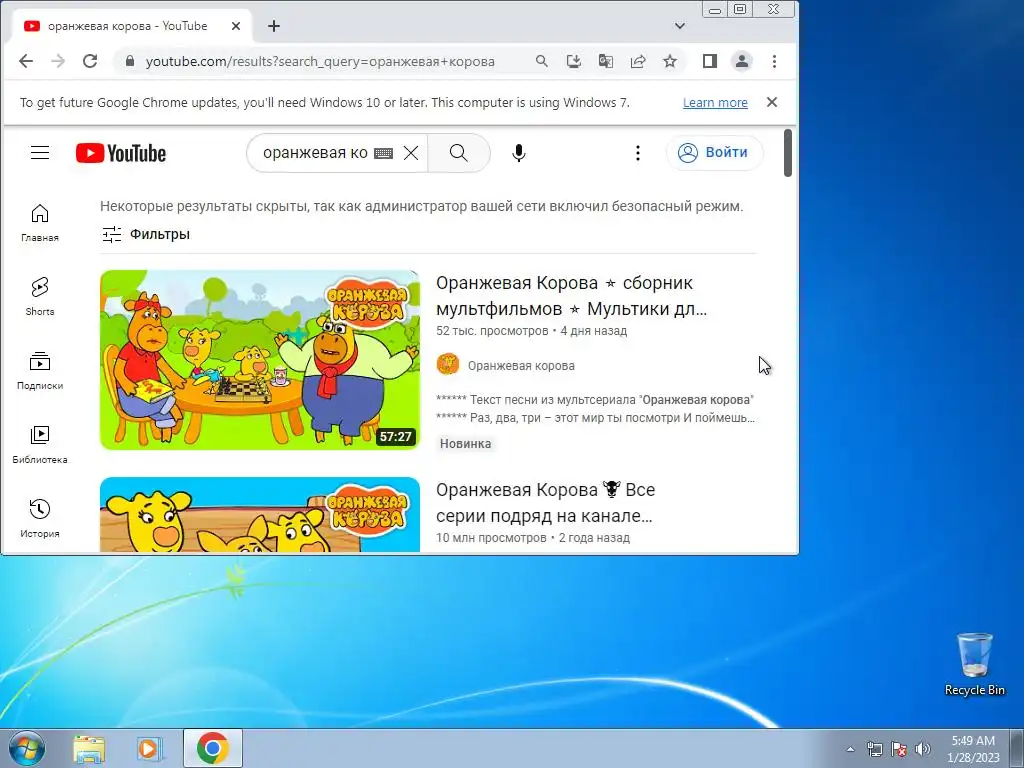Image resolution: width=1024 pixels, height=768 pixels.
Task: Bookmark this page with the star icon
Action: [x=669, y=61]
